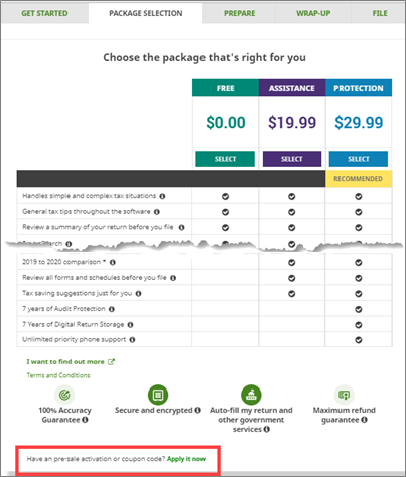
Task: Select the FREE package
Action: click(x=225, y=159)
